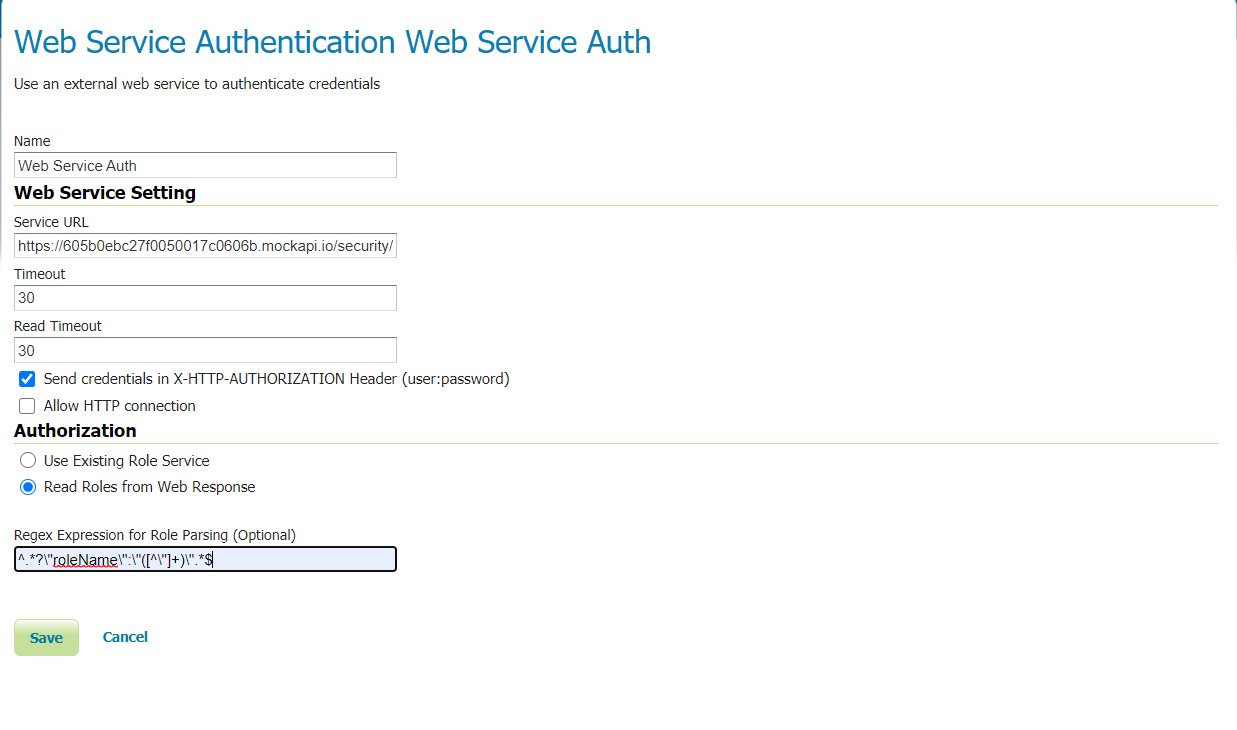Click the Name label above the first field
The width and height of the screenshot is (1237, 730).
coord(32,141)
